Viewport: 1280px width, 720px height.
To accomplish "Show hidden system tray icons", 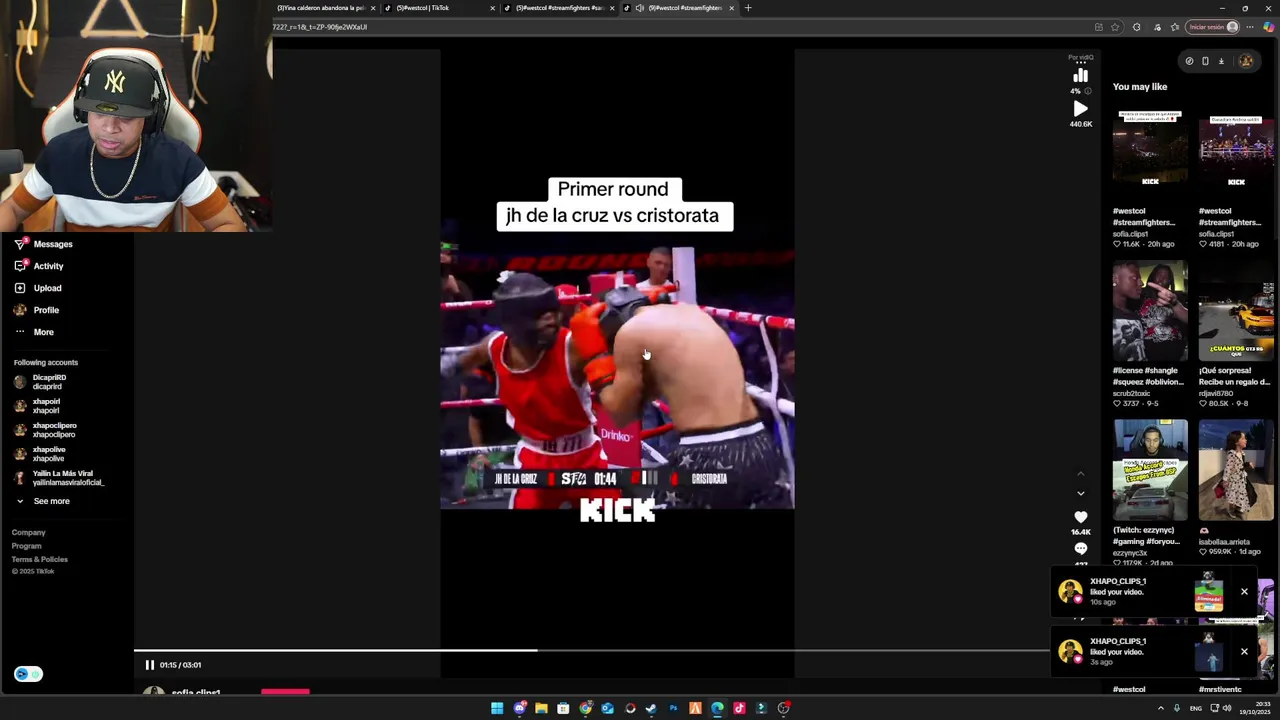I will 1161,708.
